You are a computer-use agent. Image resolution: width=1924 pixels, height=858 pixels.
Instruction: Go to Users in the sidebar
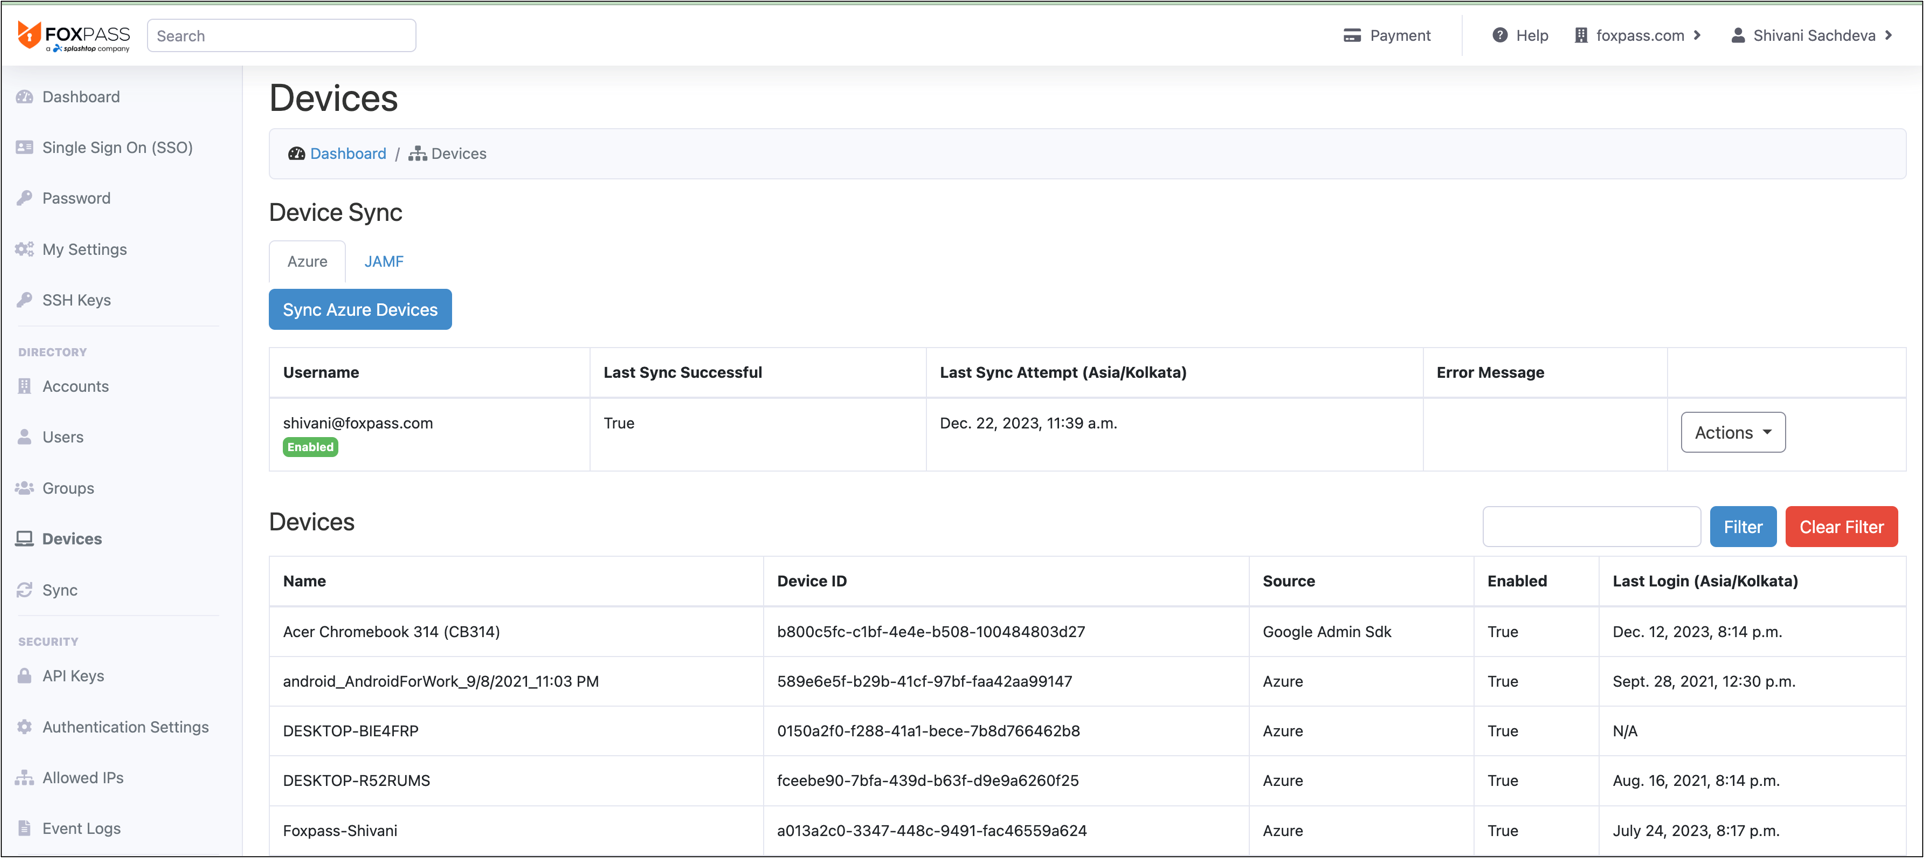(62, 437)
